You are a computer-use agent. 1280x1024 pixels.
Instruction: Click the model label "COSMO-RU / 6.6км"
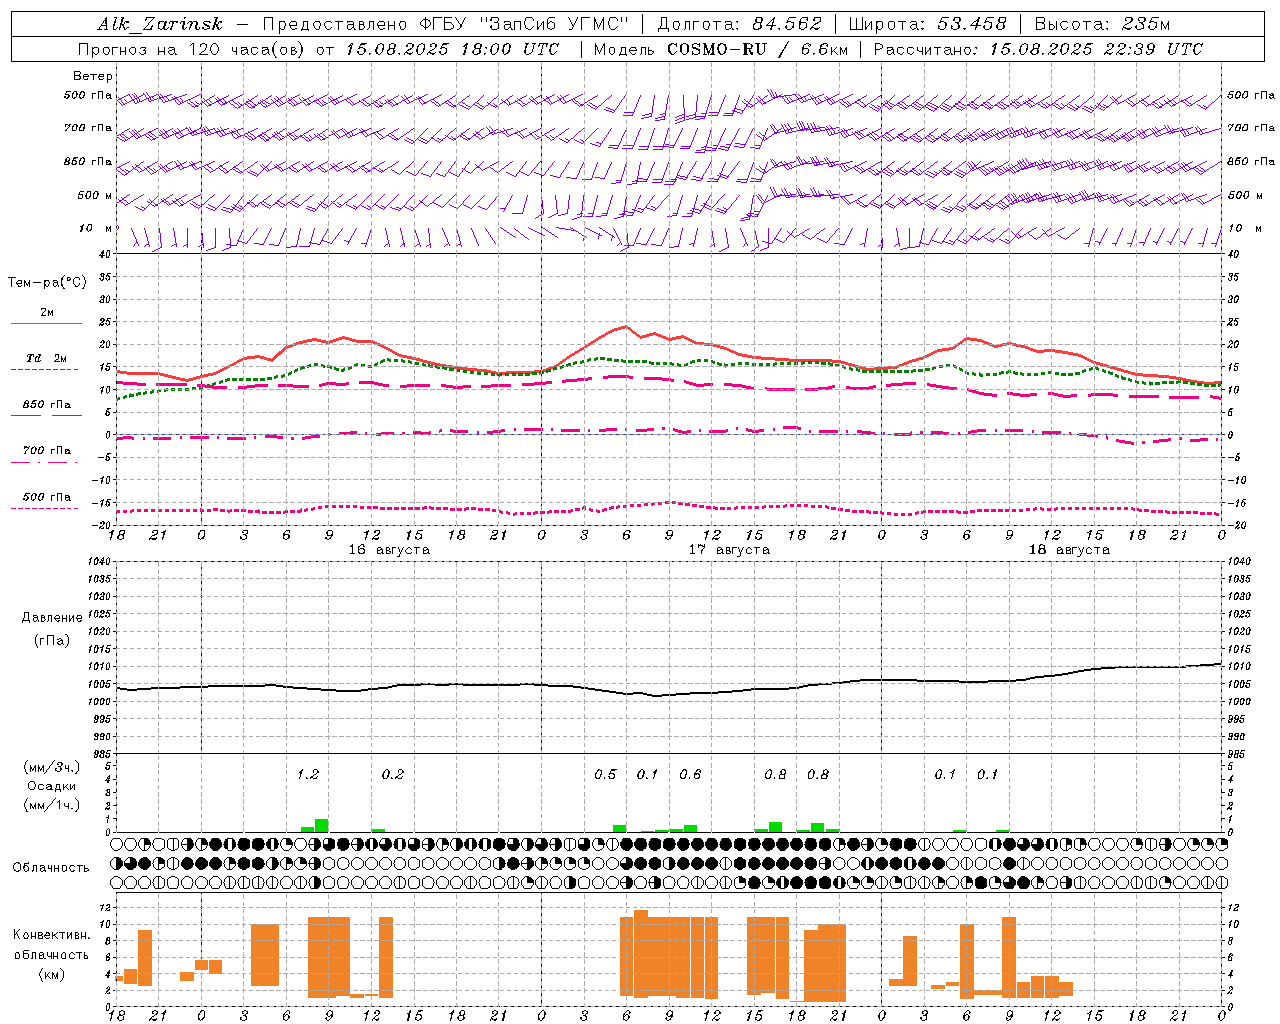[756, 49]
